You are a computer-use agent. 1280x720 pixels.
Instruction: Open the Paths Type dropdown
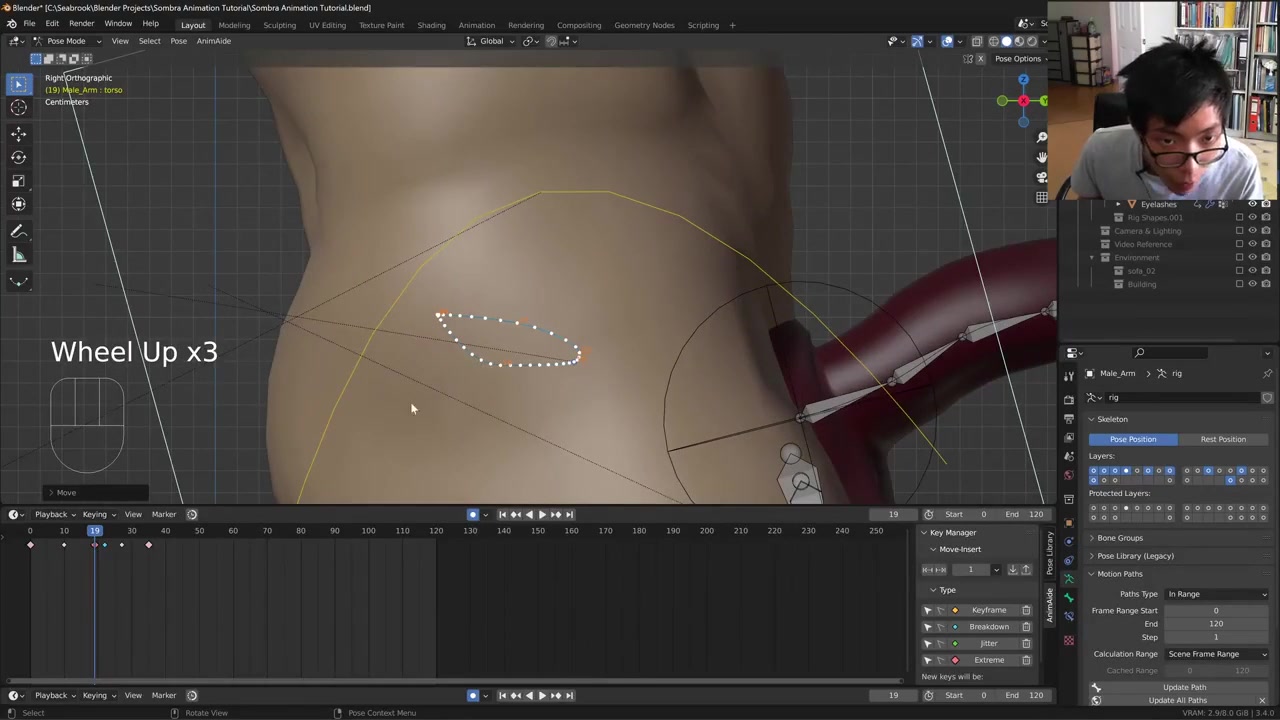click(1216, 594)
